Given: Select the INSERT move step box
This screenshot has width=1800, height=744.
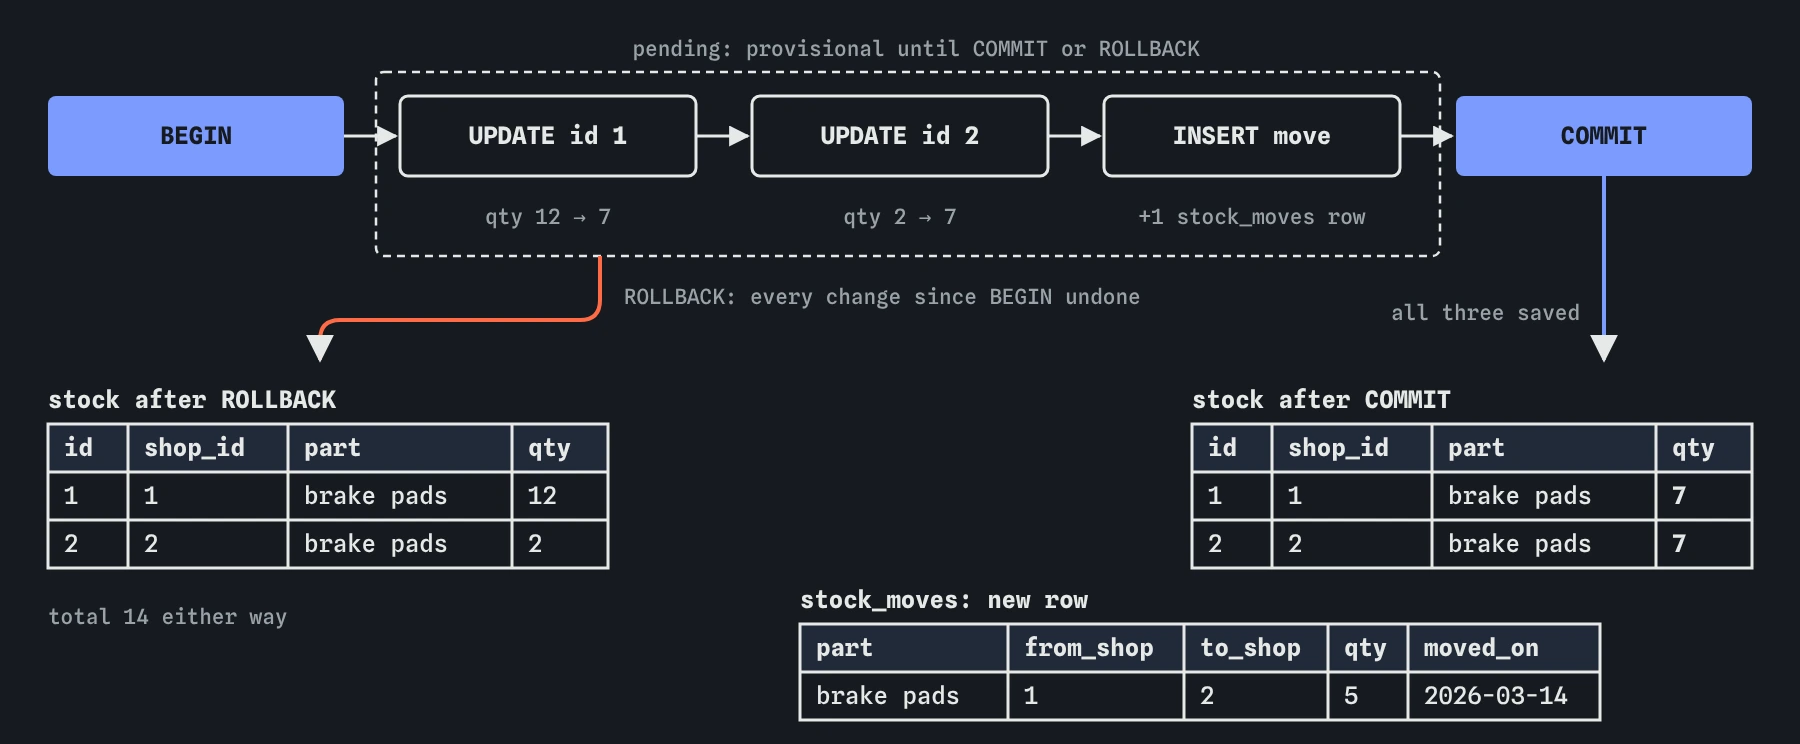Looking at the screenshot, I should (x=1252, y=136).
